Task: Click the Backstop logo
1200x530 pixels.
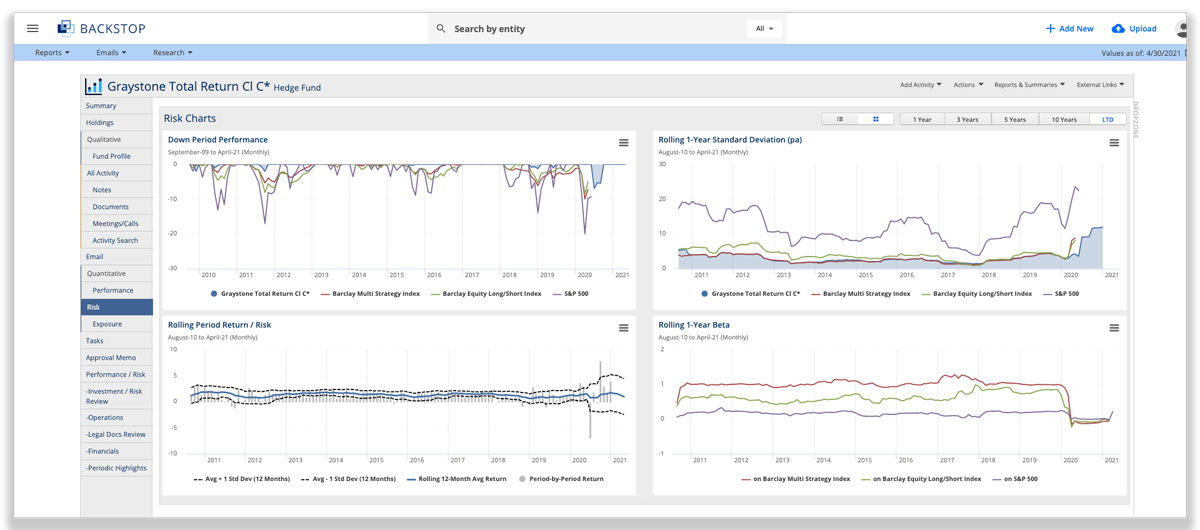Action: click(103, 28)
